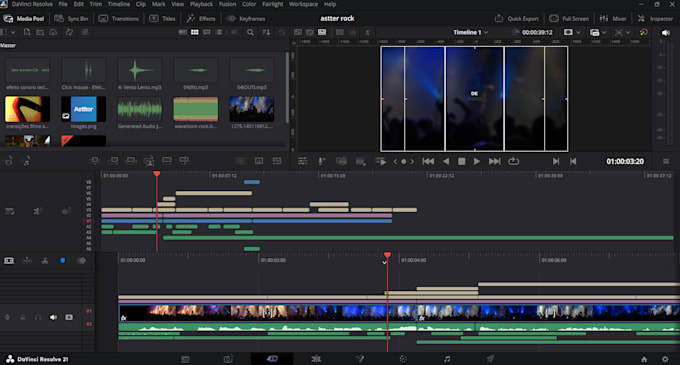Open the Sync Bin panel

72,19
